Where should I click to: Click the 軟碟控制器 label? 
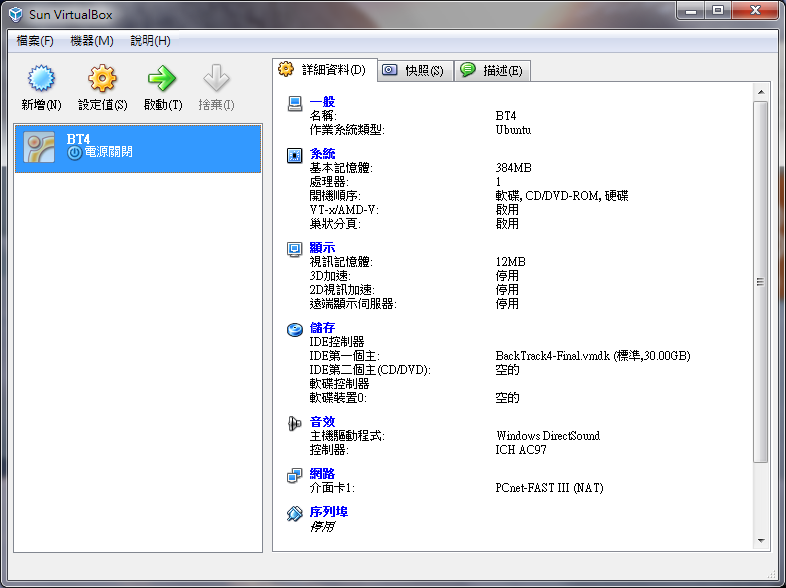pyautogui.click(x=339, y=384)
